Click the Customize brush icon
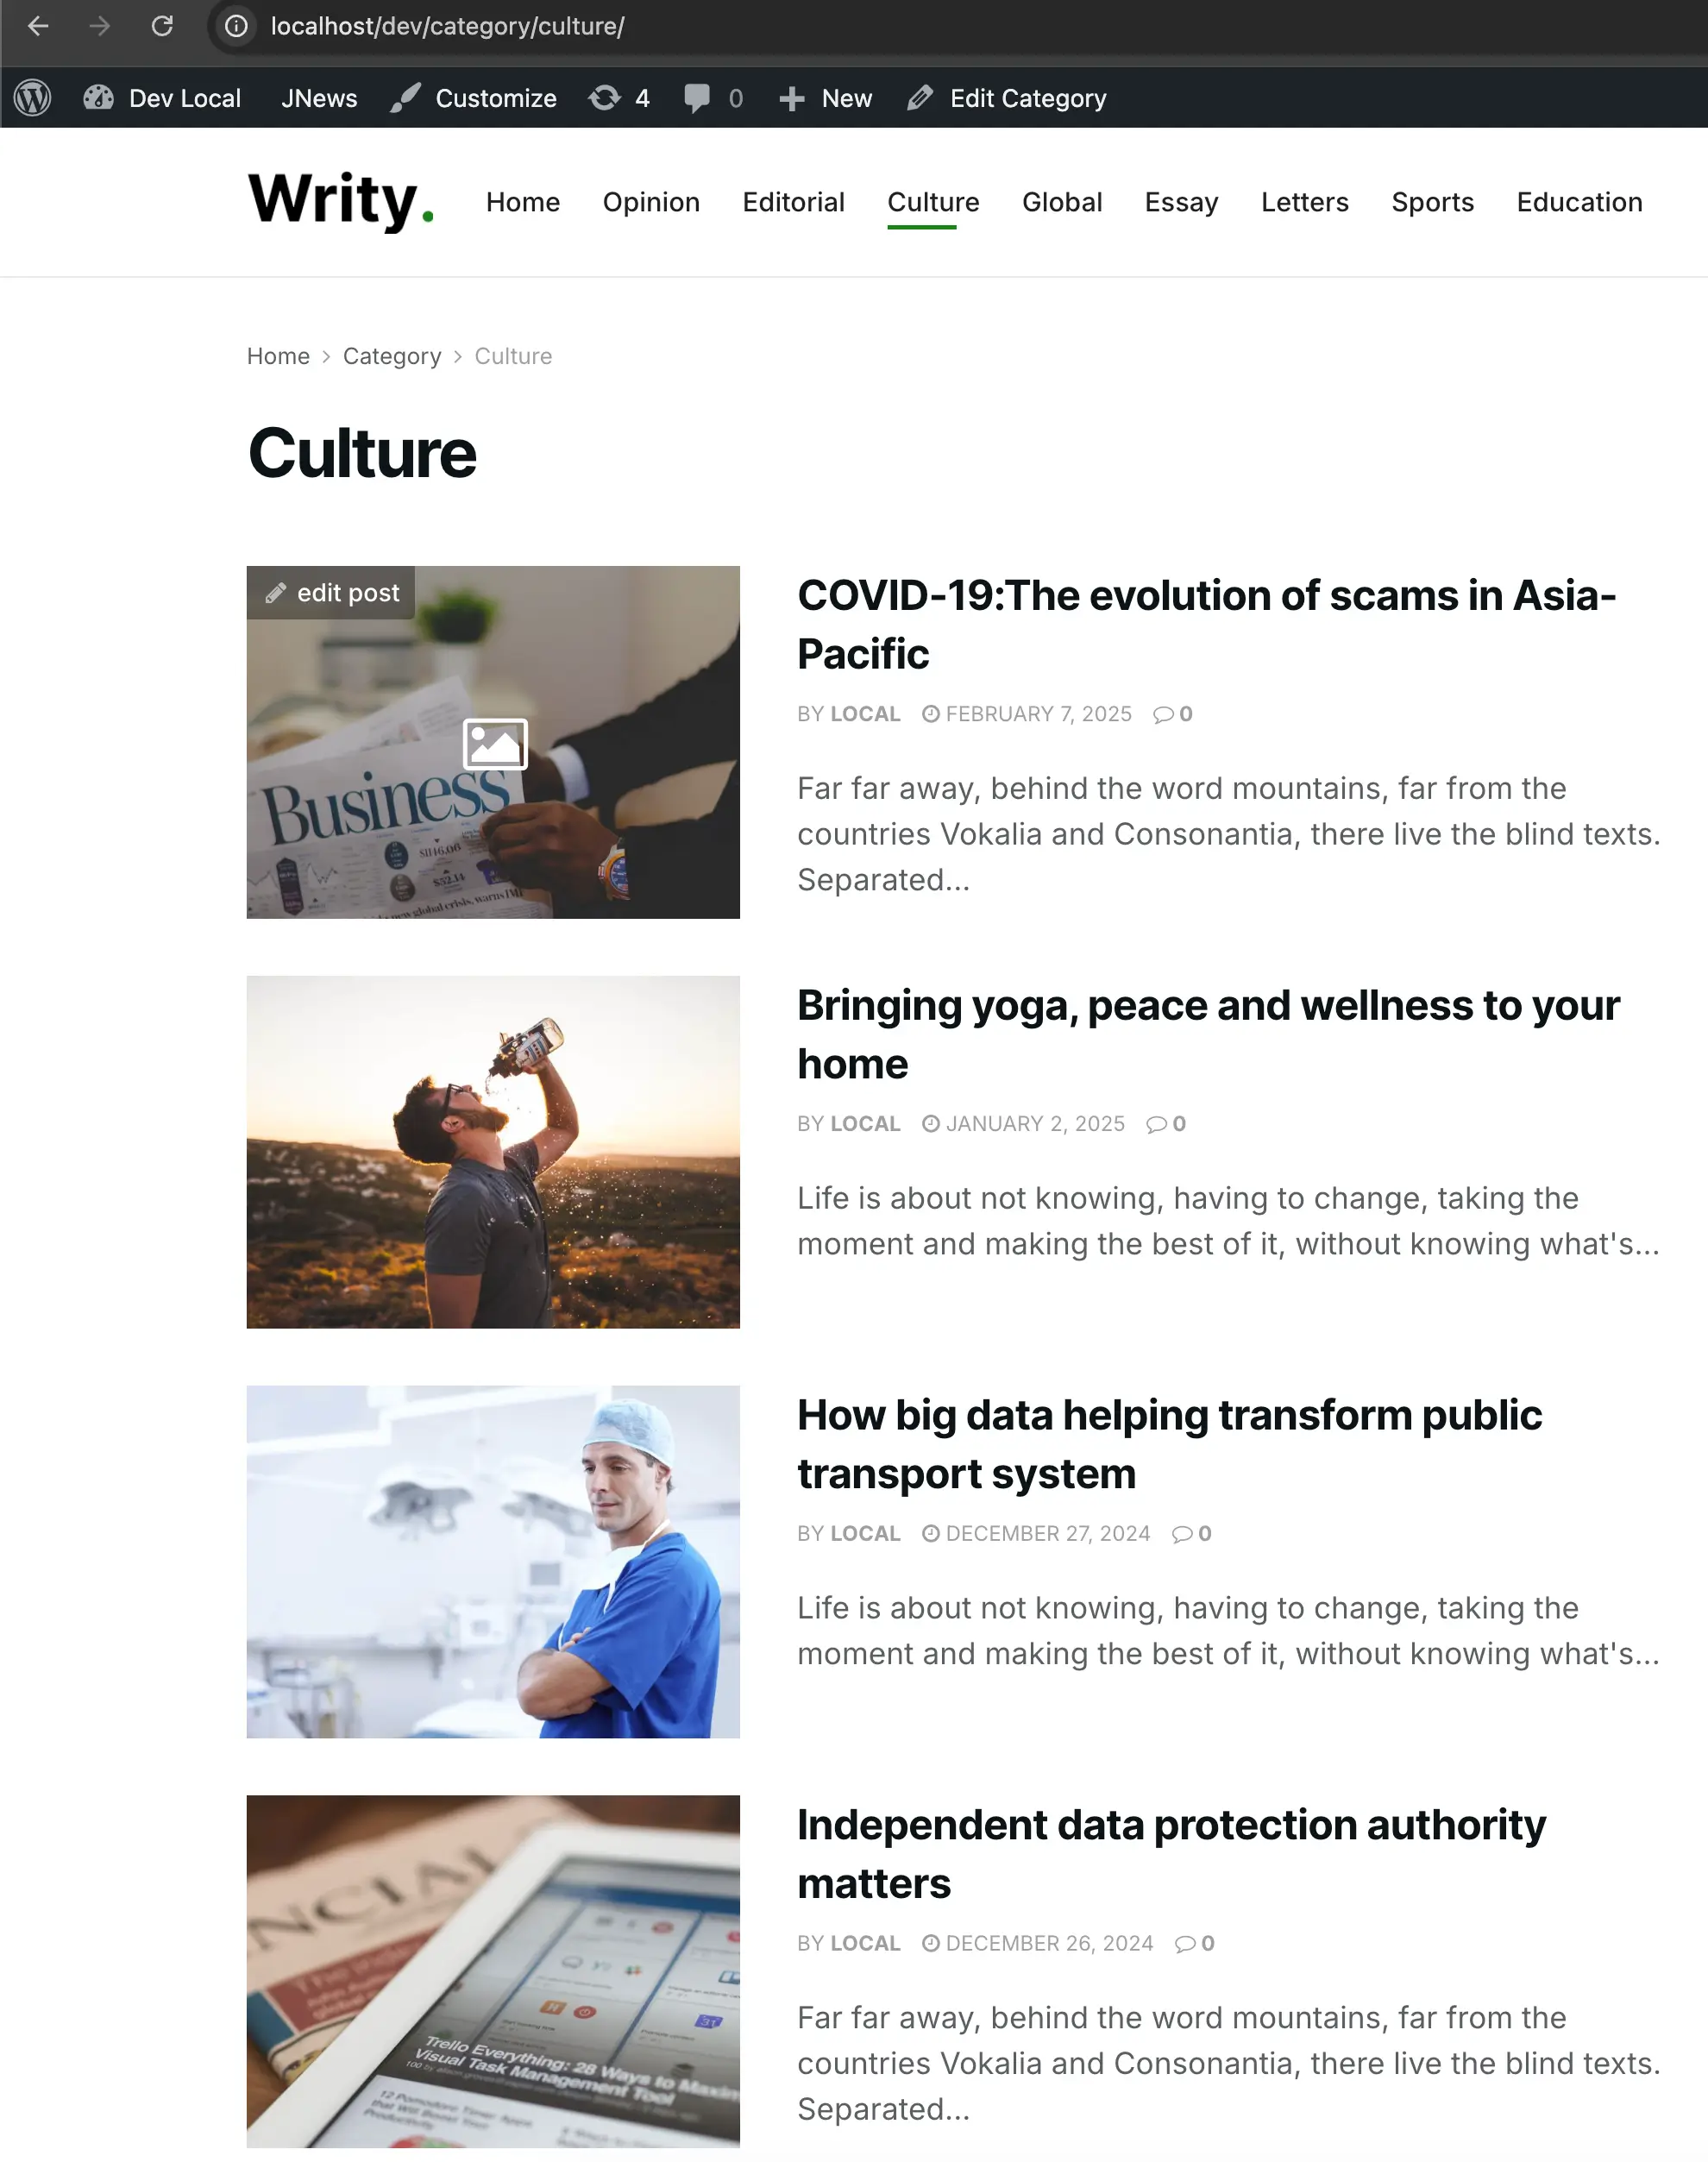The image size is (1708, 2162). coord(405,98)
